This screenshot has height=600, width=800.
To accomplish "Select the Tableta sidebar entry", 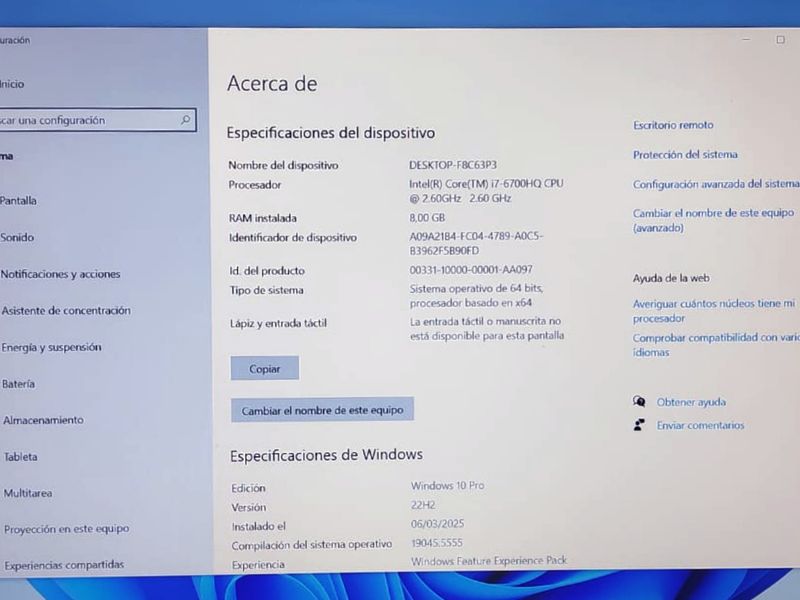I will coord(20,457).
